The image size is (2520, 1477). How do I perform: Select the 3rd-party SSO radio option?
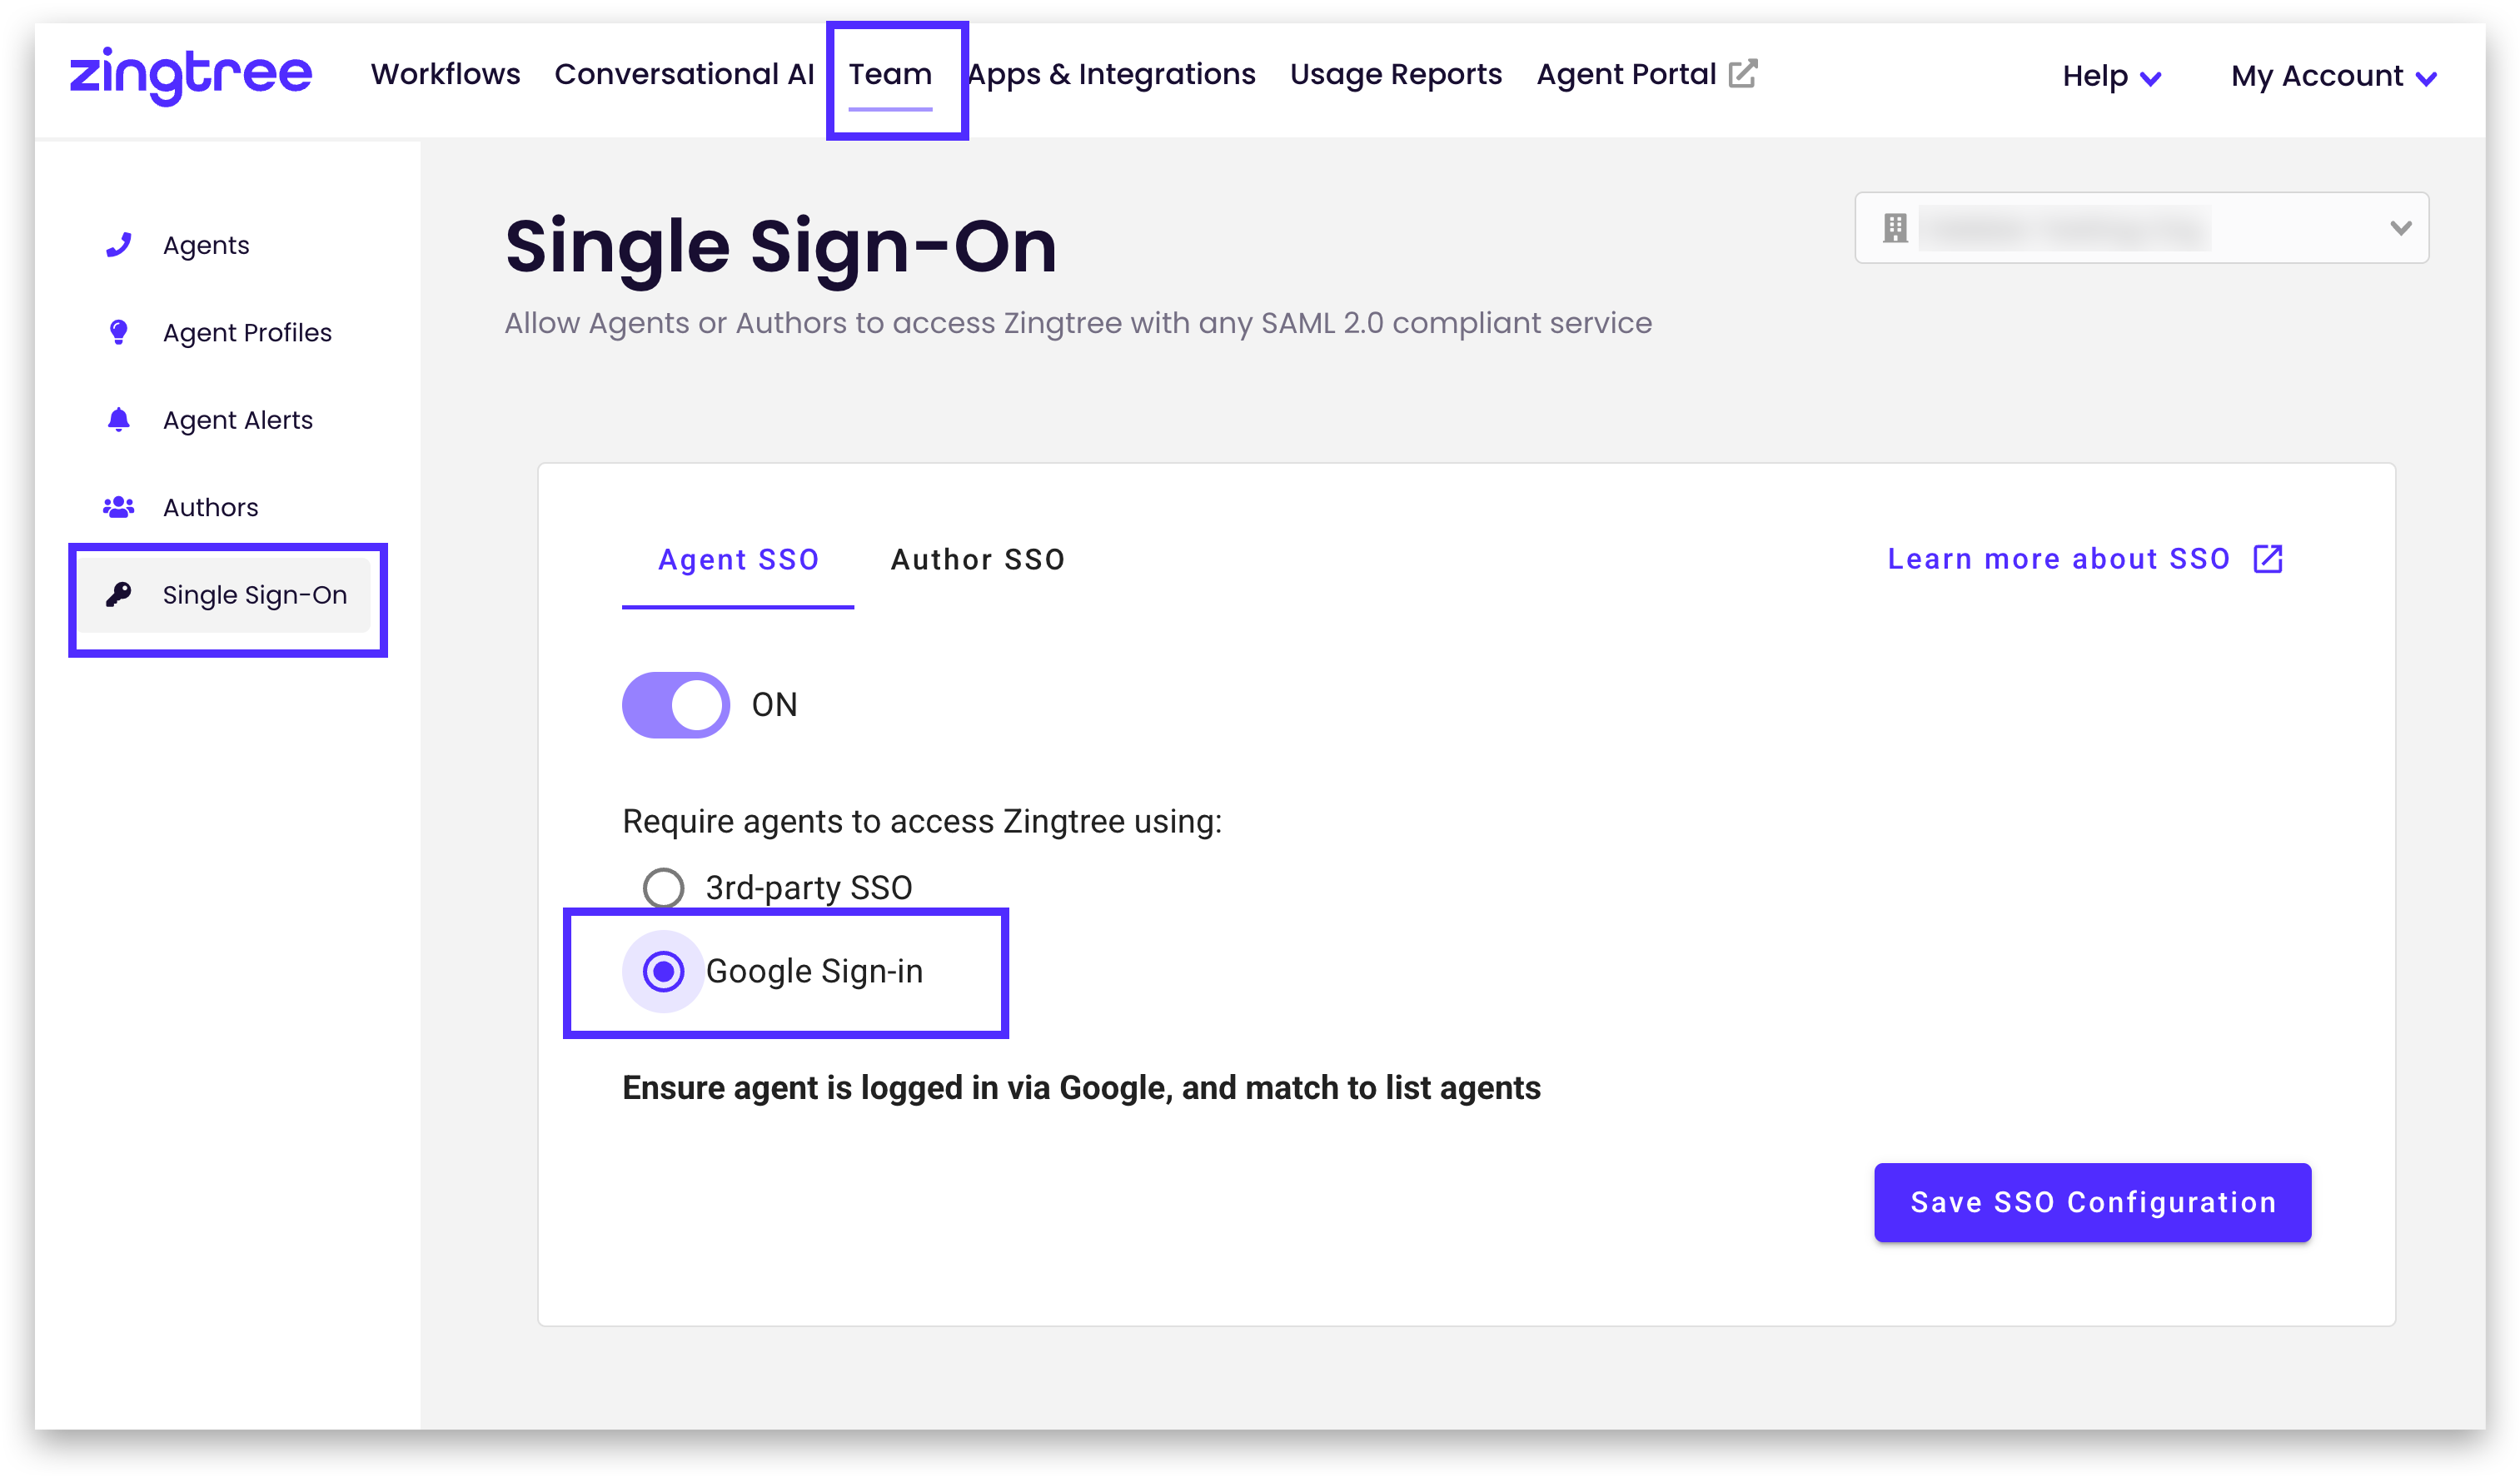click(x=664, y=888)
